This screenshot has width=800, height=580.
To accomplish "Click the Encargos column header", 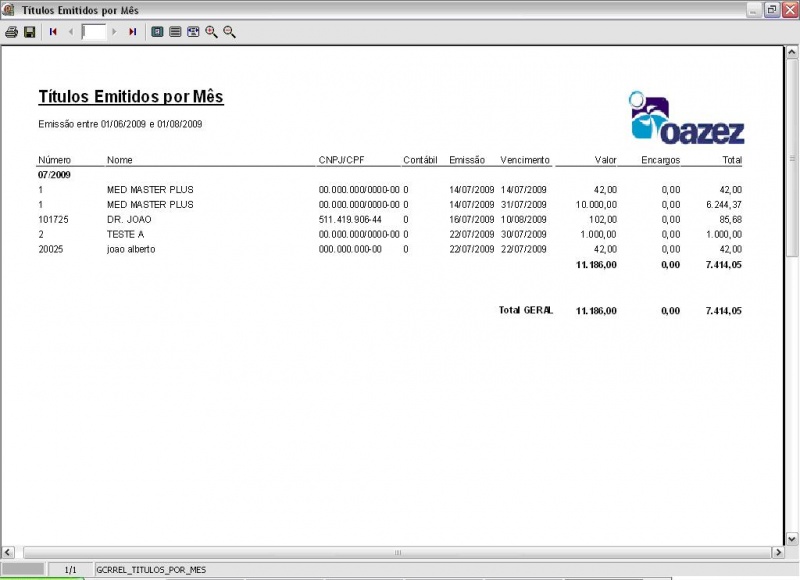I will tap(661, 160).
